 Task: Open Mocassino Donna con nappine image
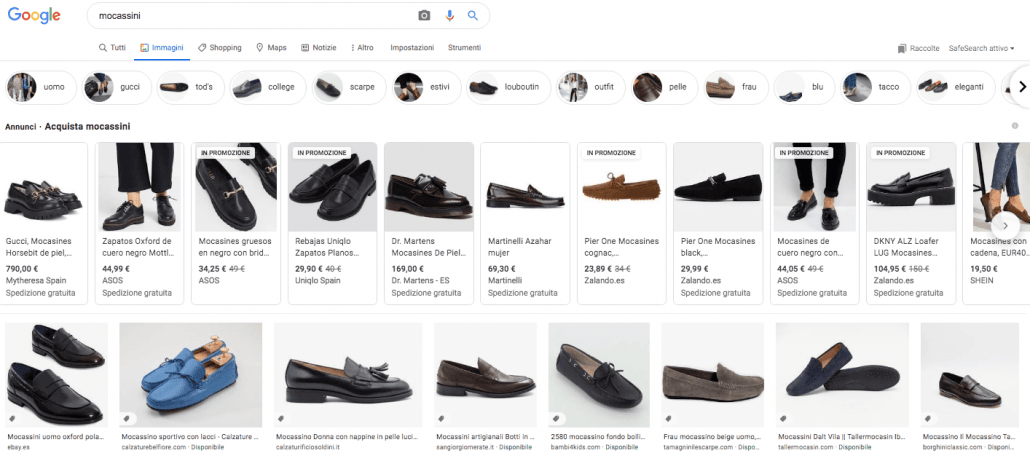click(347, 375)
